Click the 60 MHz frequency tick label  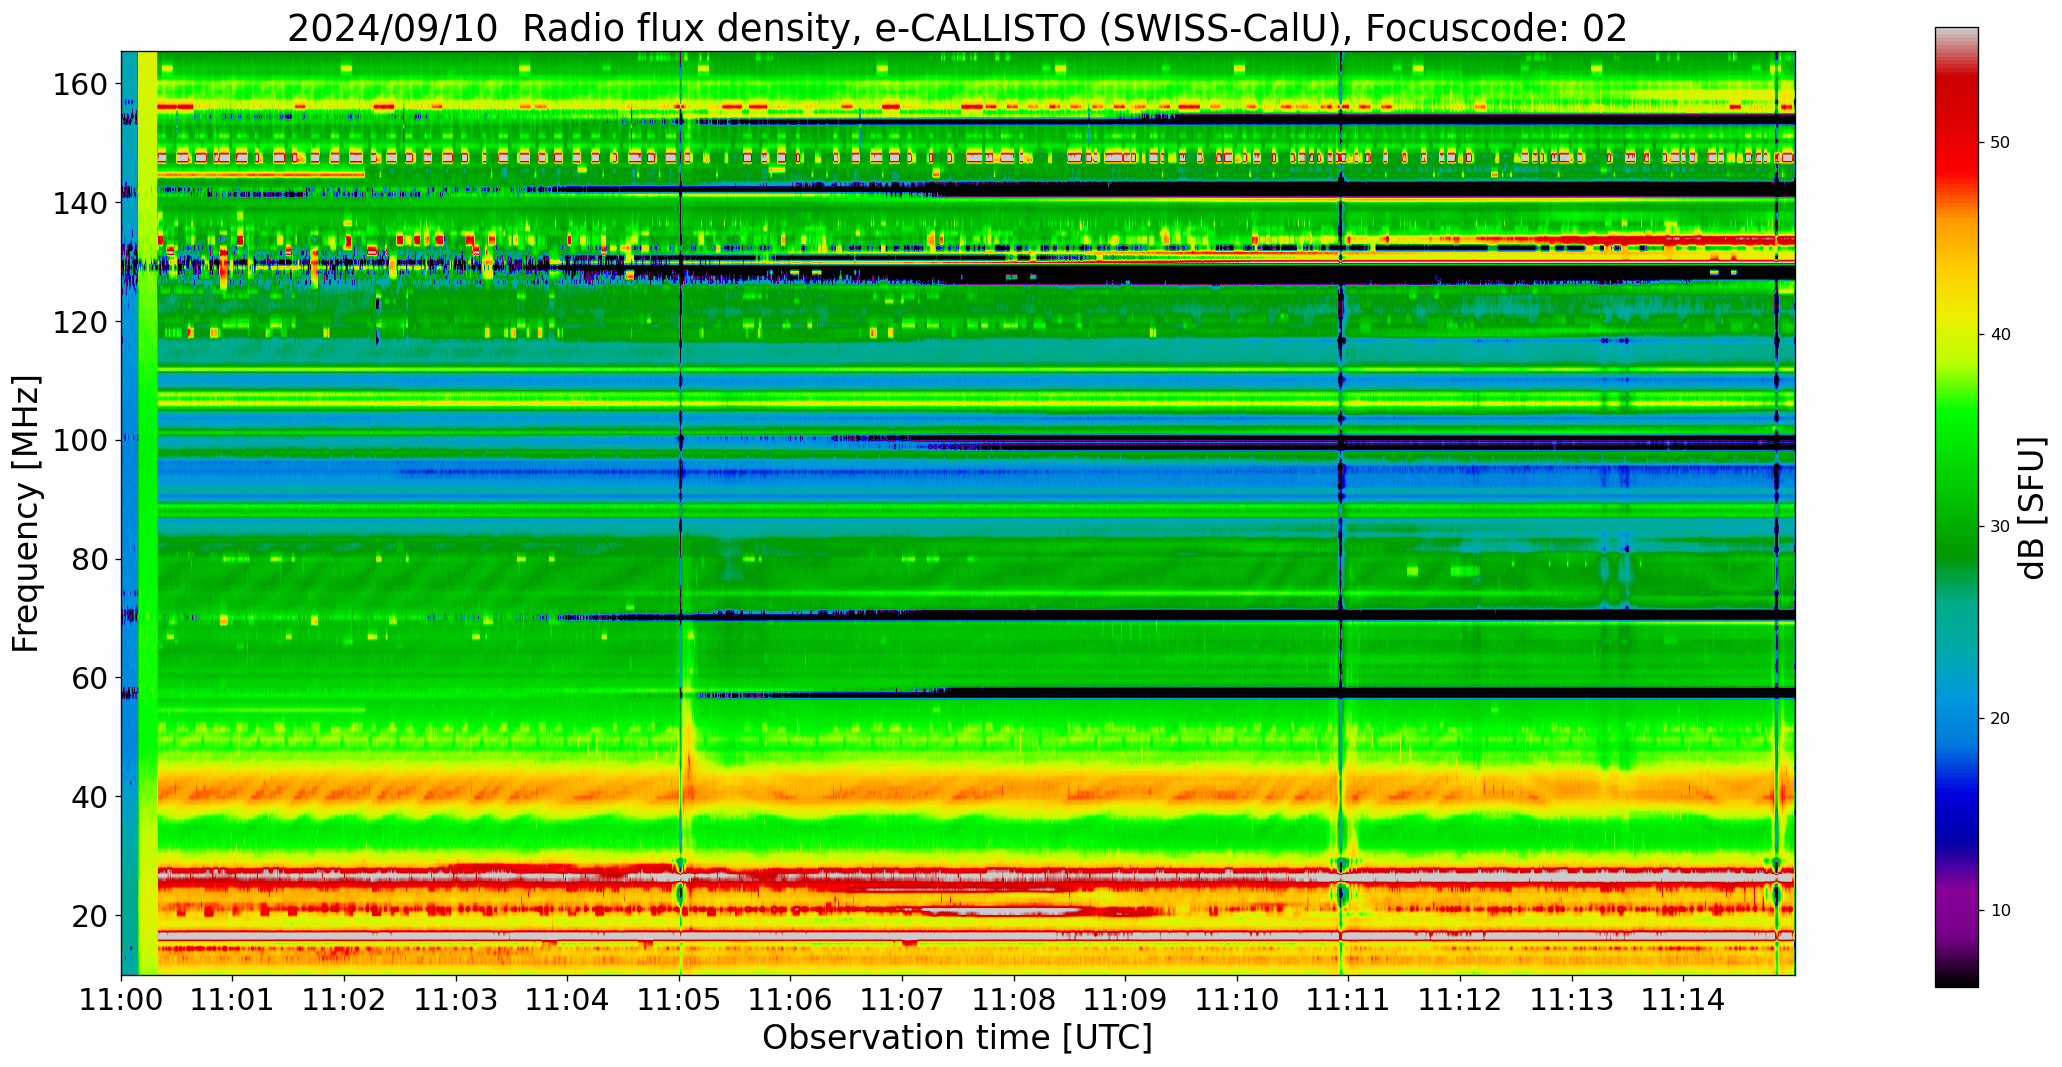(89, 678)
